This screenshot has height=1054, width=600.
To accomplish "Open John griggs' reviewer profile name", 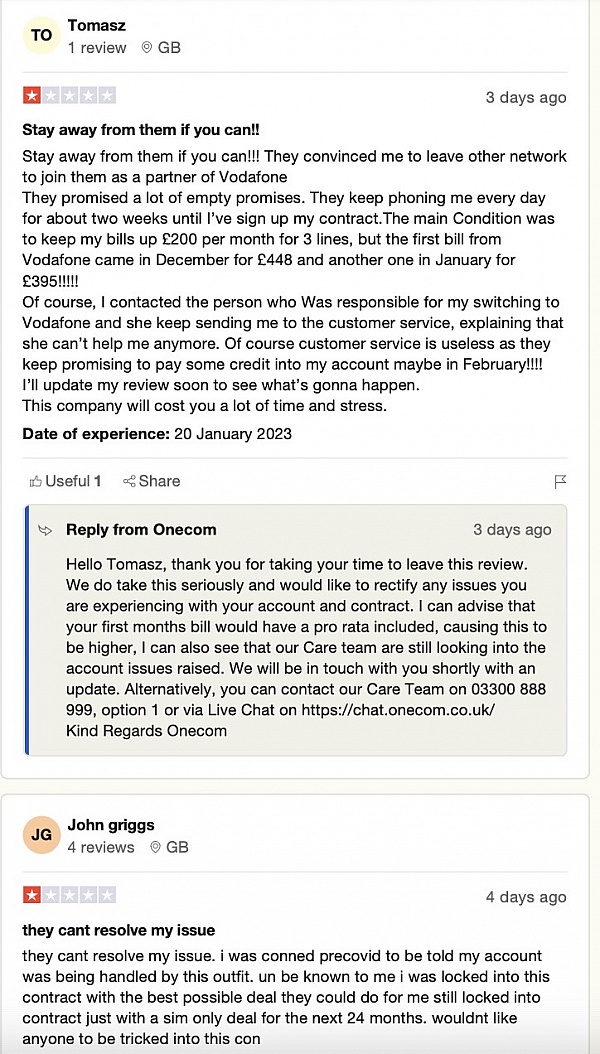I will [x=110, y=825].
